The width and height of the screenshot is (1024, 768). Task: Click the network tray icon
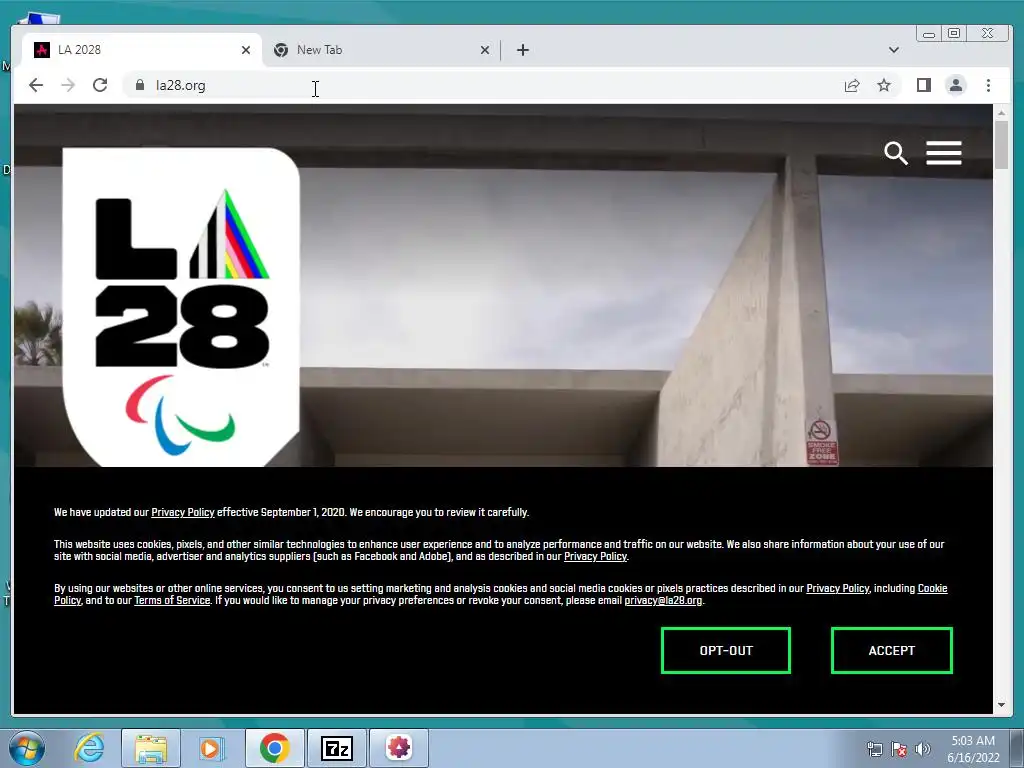[x=874, y=749]
